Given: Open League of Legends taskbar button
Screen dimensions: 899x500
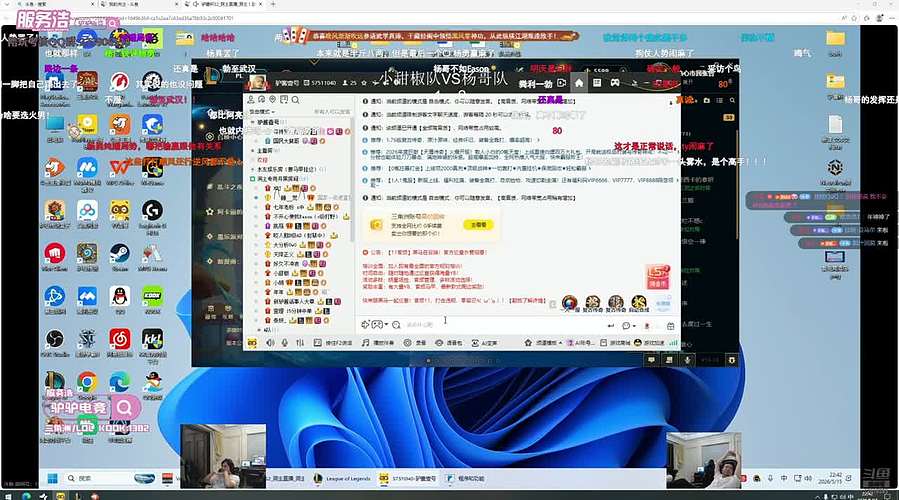Looking at the screenshot, I should 343,478.
